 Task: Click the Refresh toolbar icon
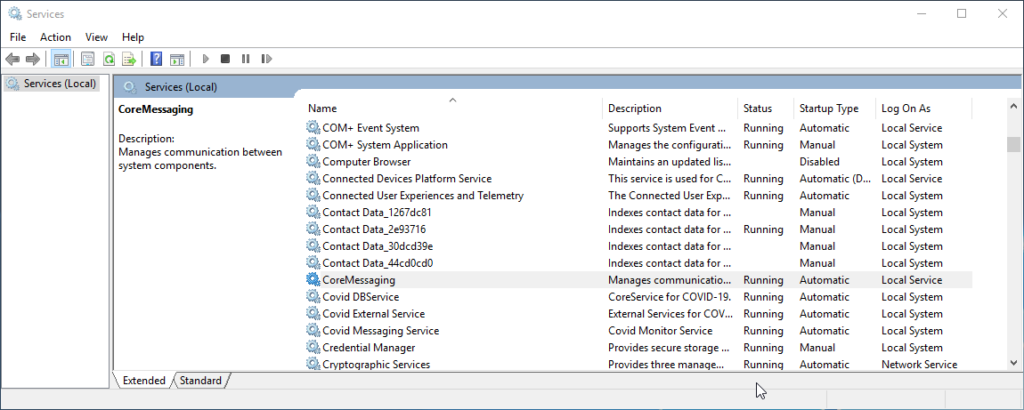tap(108, 59)
